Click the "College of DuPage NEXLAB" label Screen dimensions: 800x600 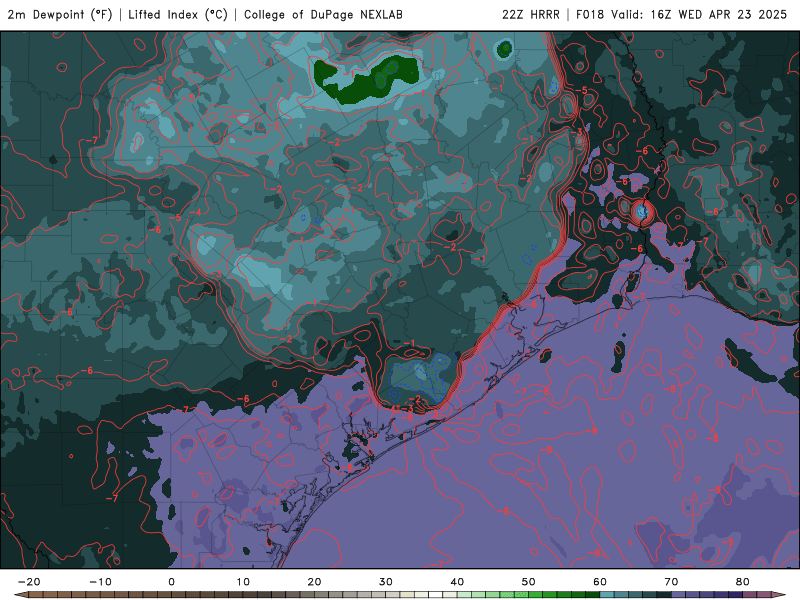tap(323, 15)
